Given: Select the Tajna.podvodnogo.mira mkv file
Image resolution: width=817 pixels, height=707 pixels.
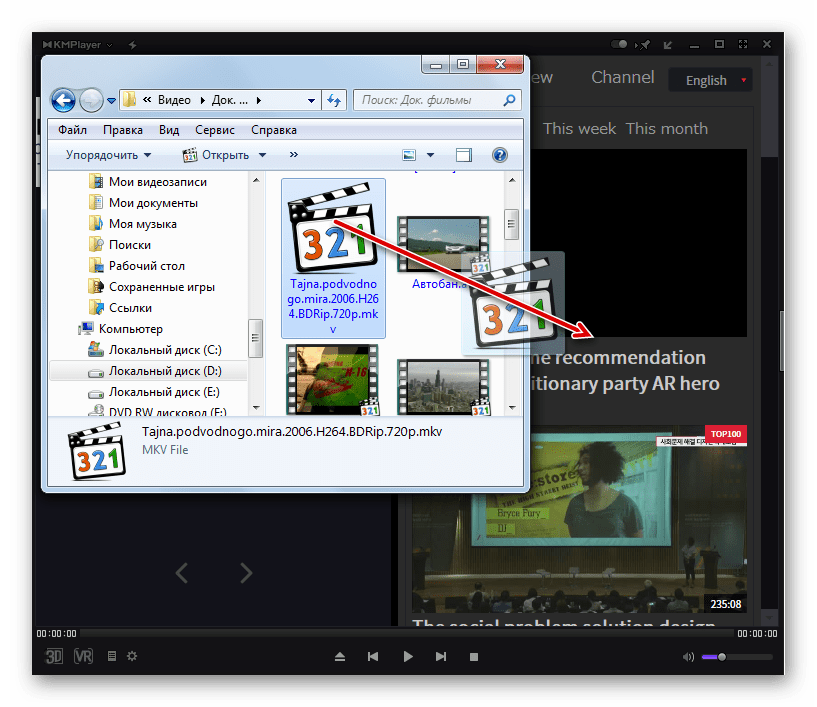Looking at the screenshot, I should (x=333, y=258).
